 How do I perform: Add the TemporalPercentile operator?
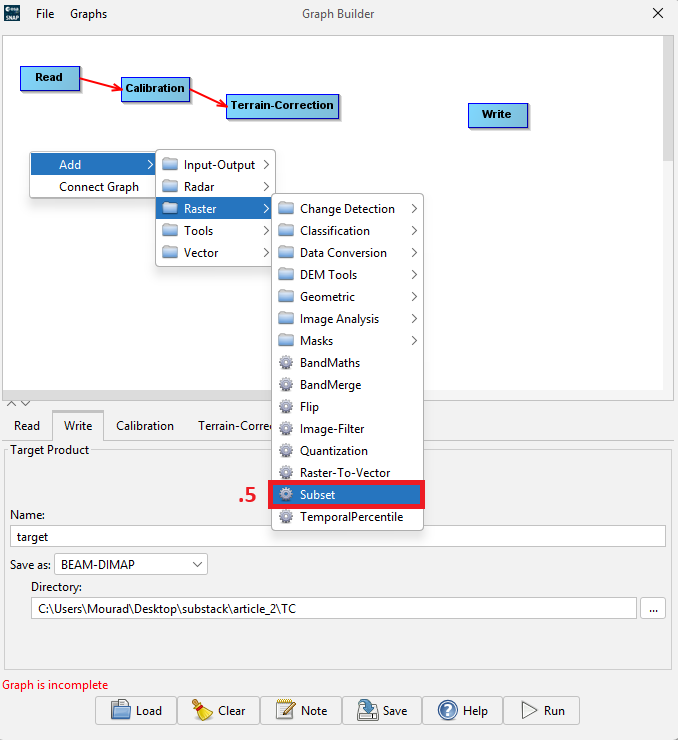point(347,517)
